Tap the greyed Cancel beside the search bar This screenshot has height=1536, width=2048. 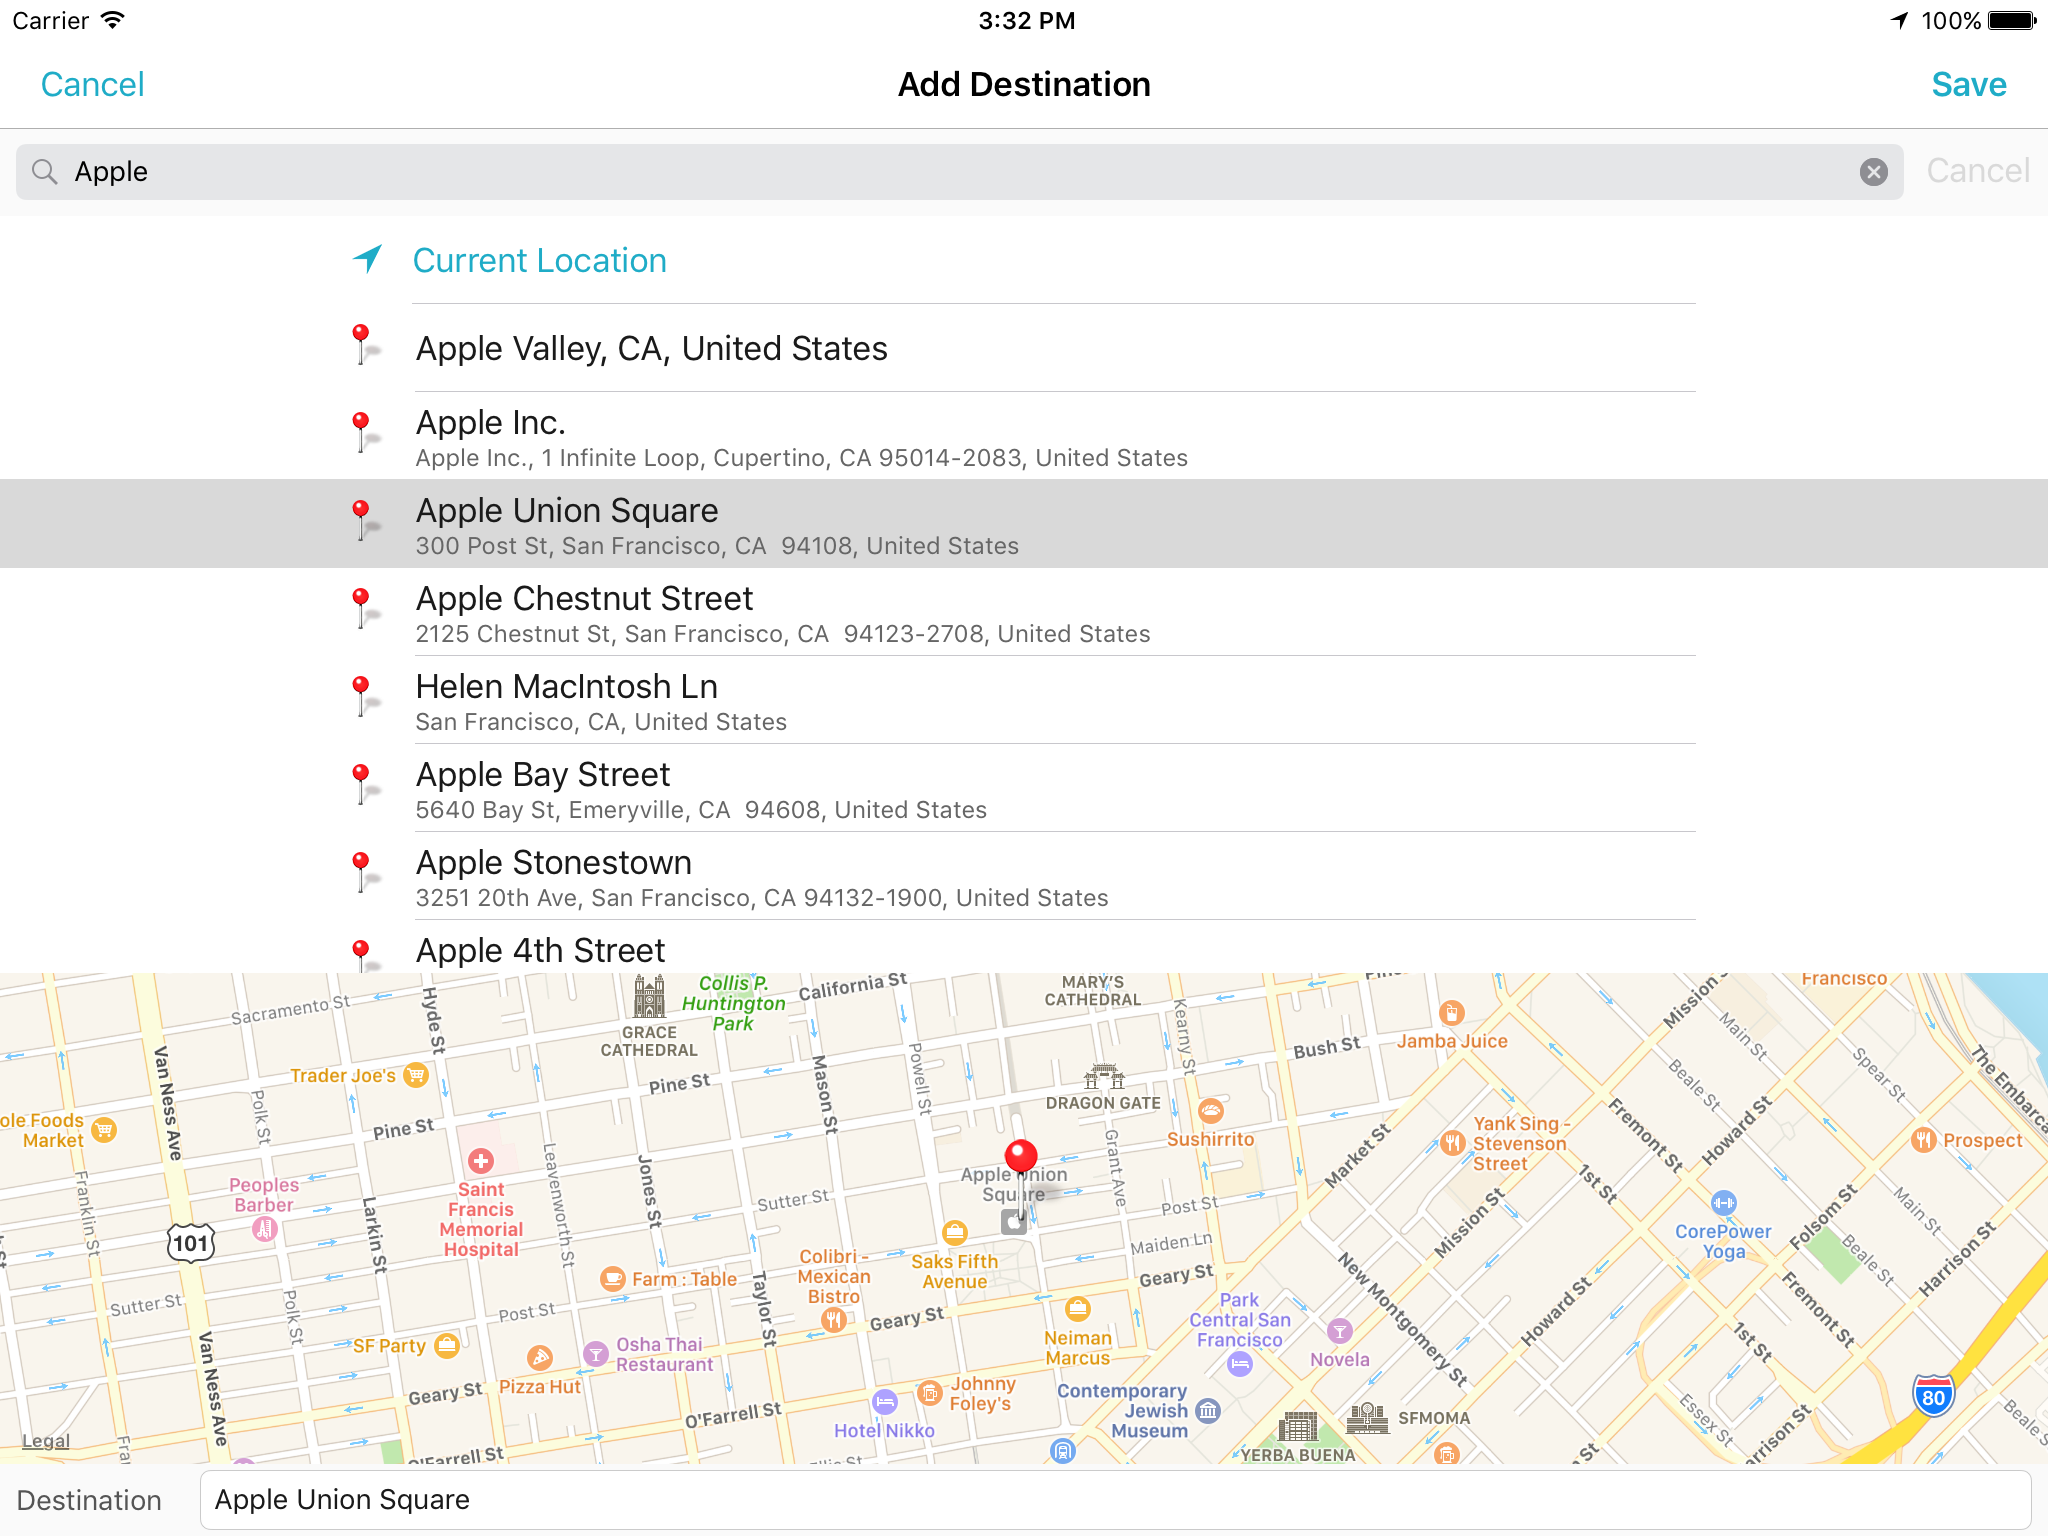pos(1977,171)
